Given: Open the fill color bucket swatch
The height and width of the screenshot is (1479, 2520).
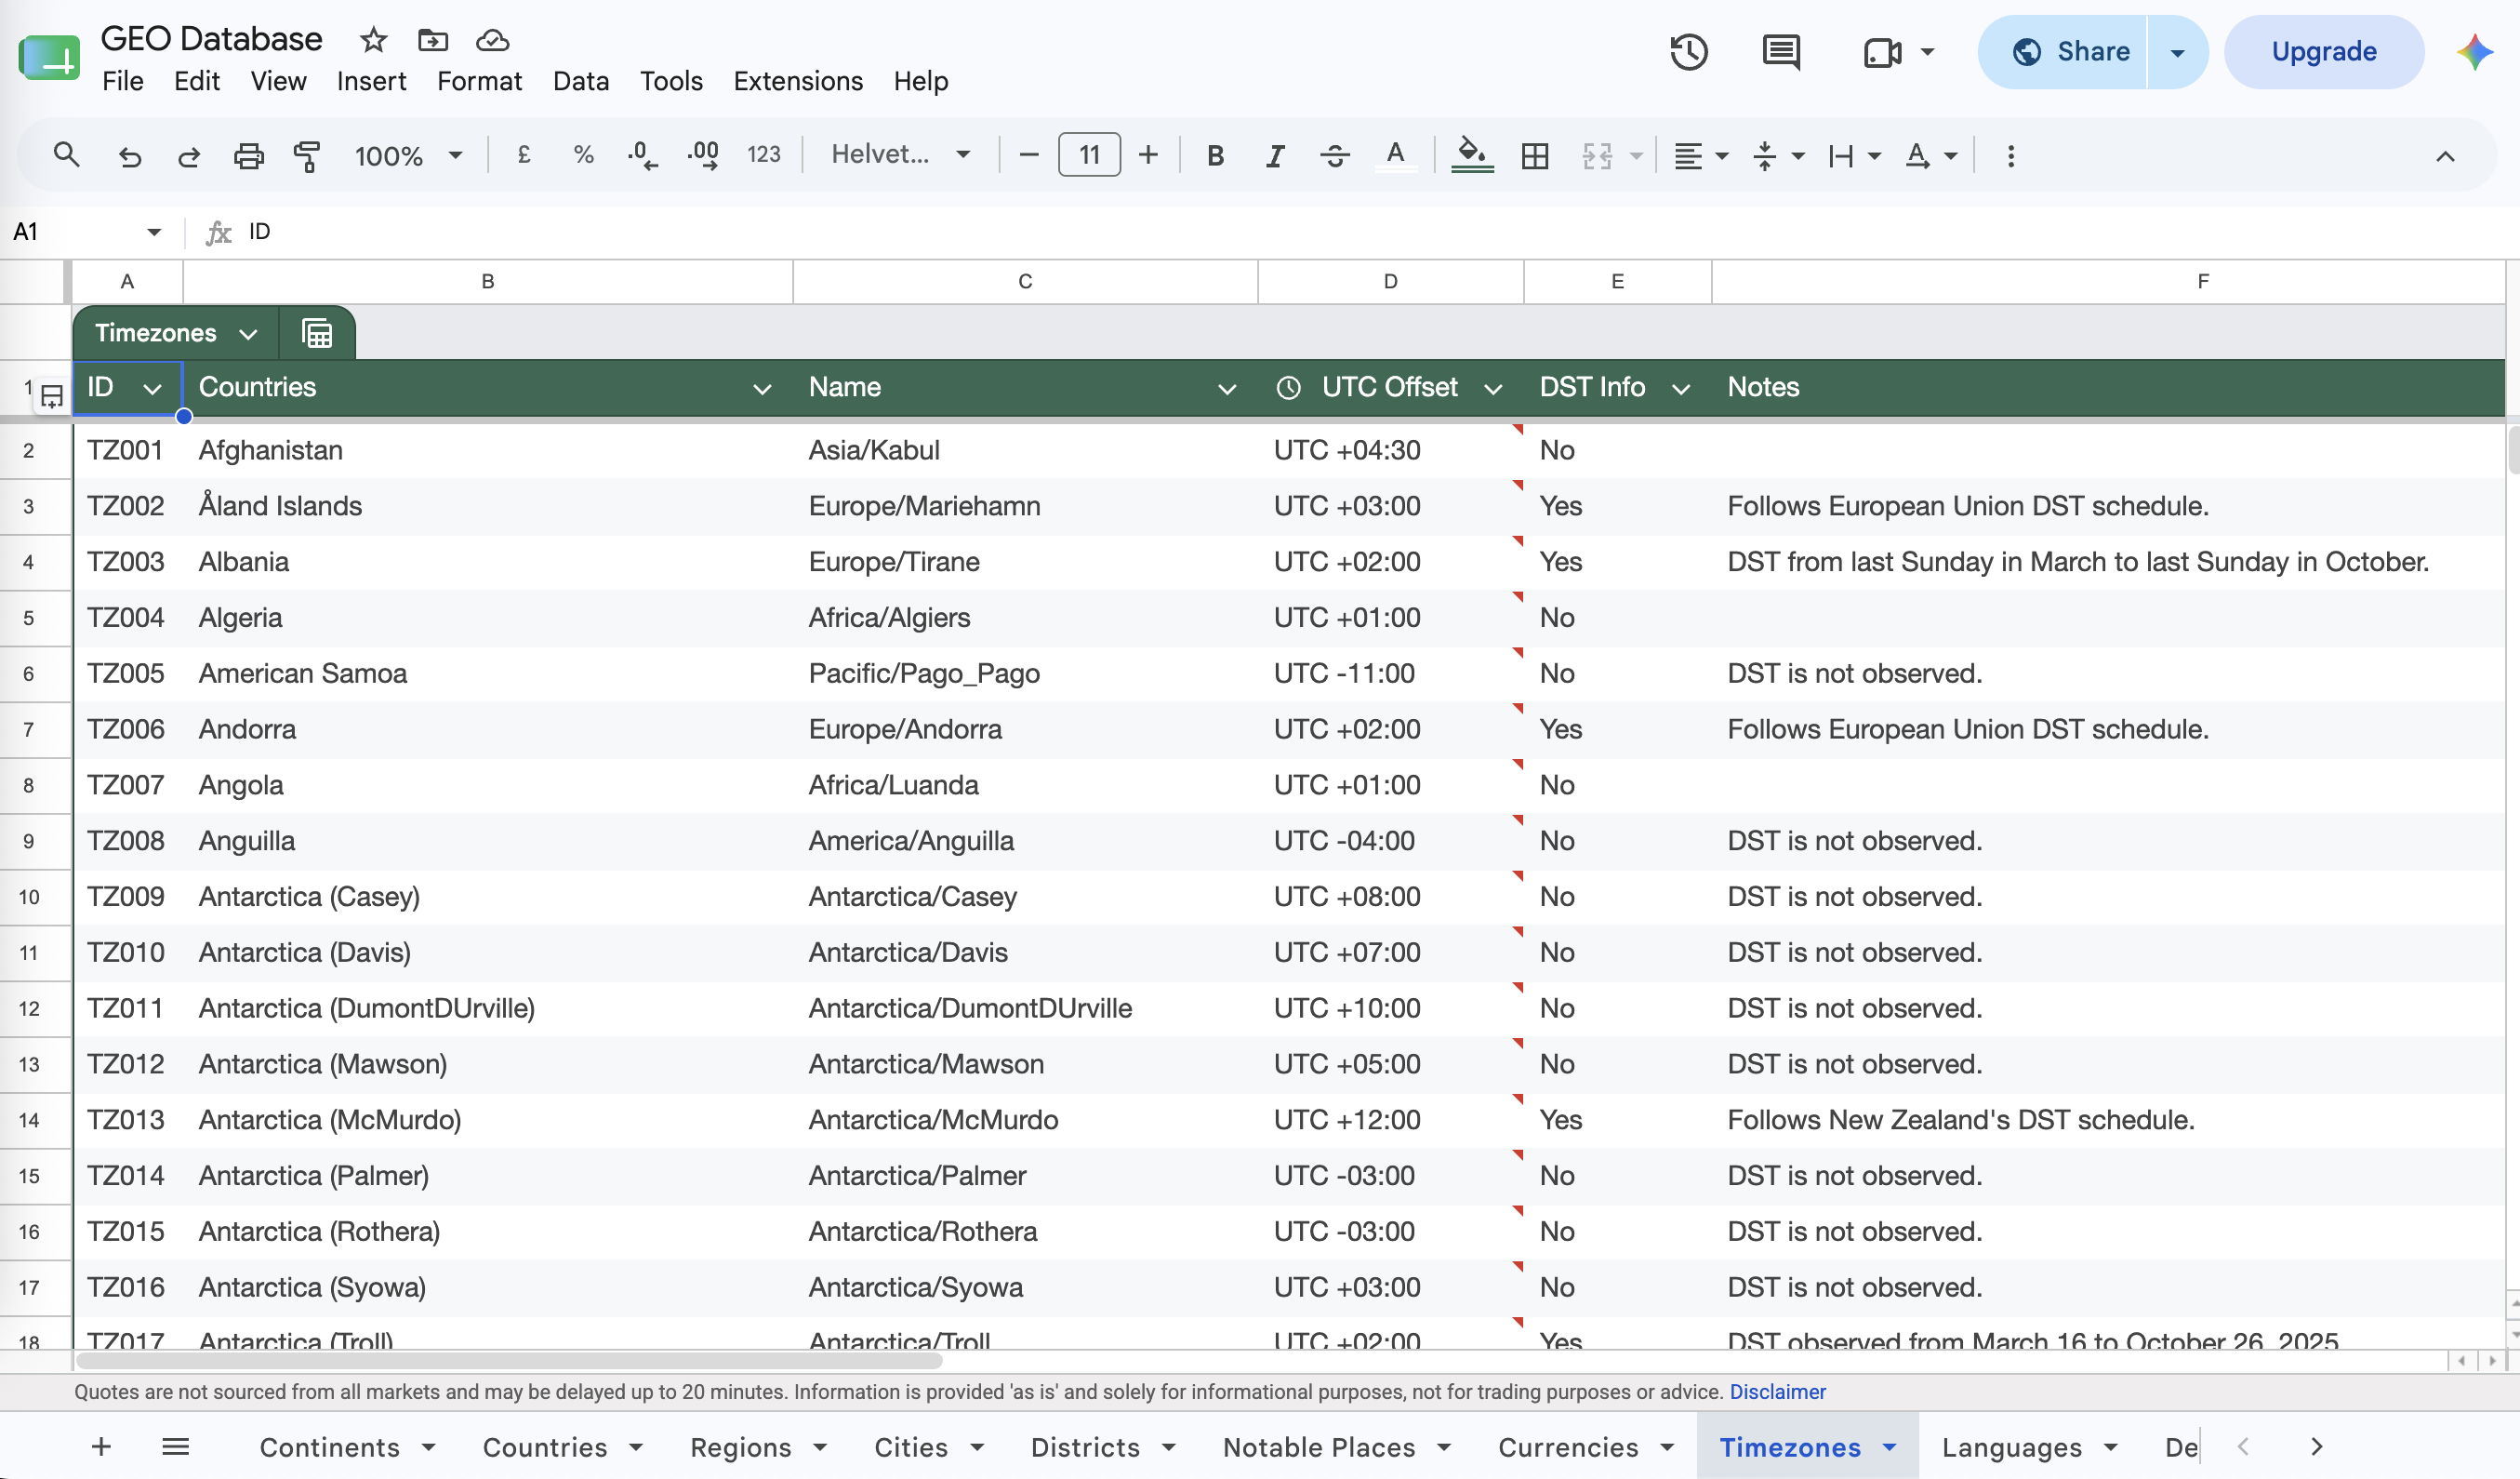Looking at the screenshot, I should 1471,156.
